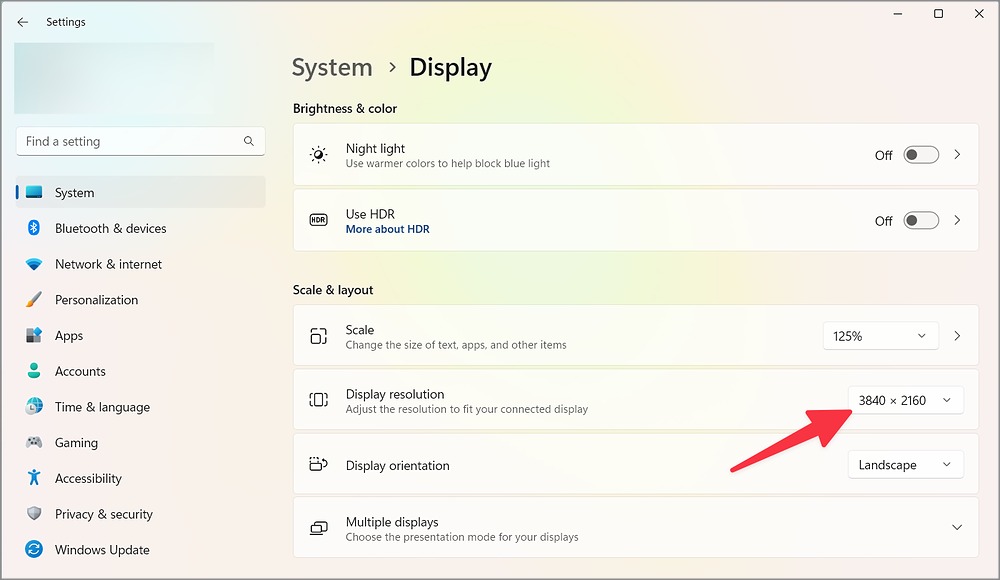The height and width of the screenshot is (580, 1000).
Task: Open Accounts settings
Action: (x=140, y=371)
